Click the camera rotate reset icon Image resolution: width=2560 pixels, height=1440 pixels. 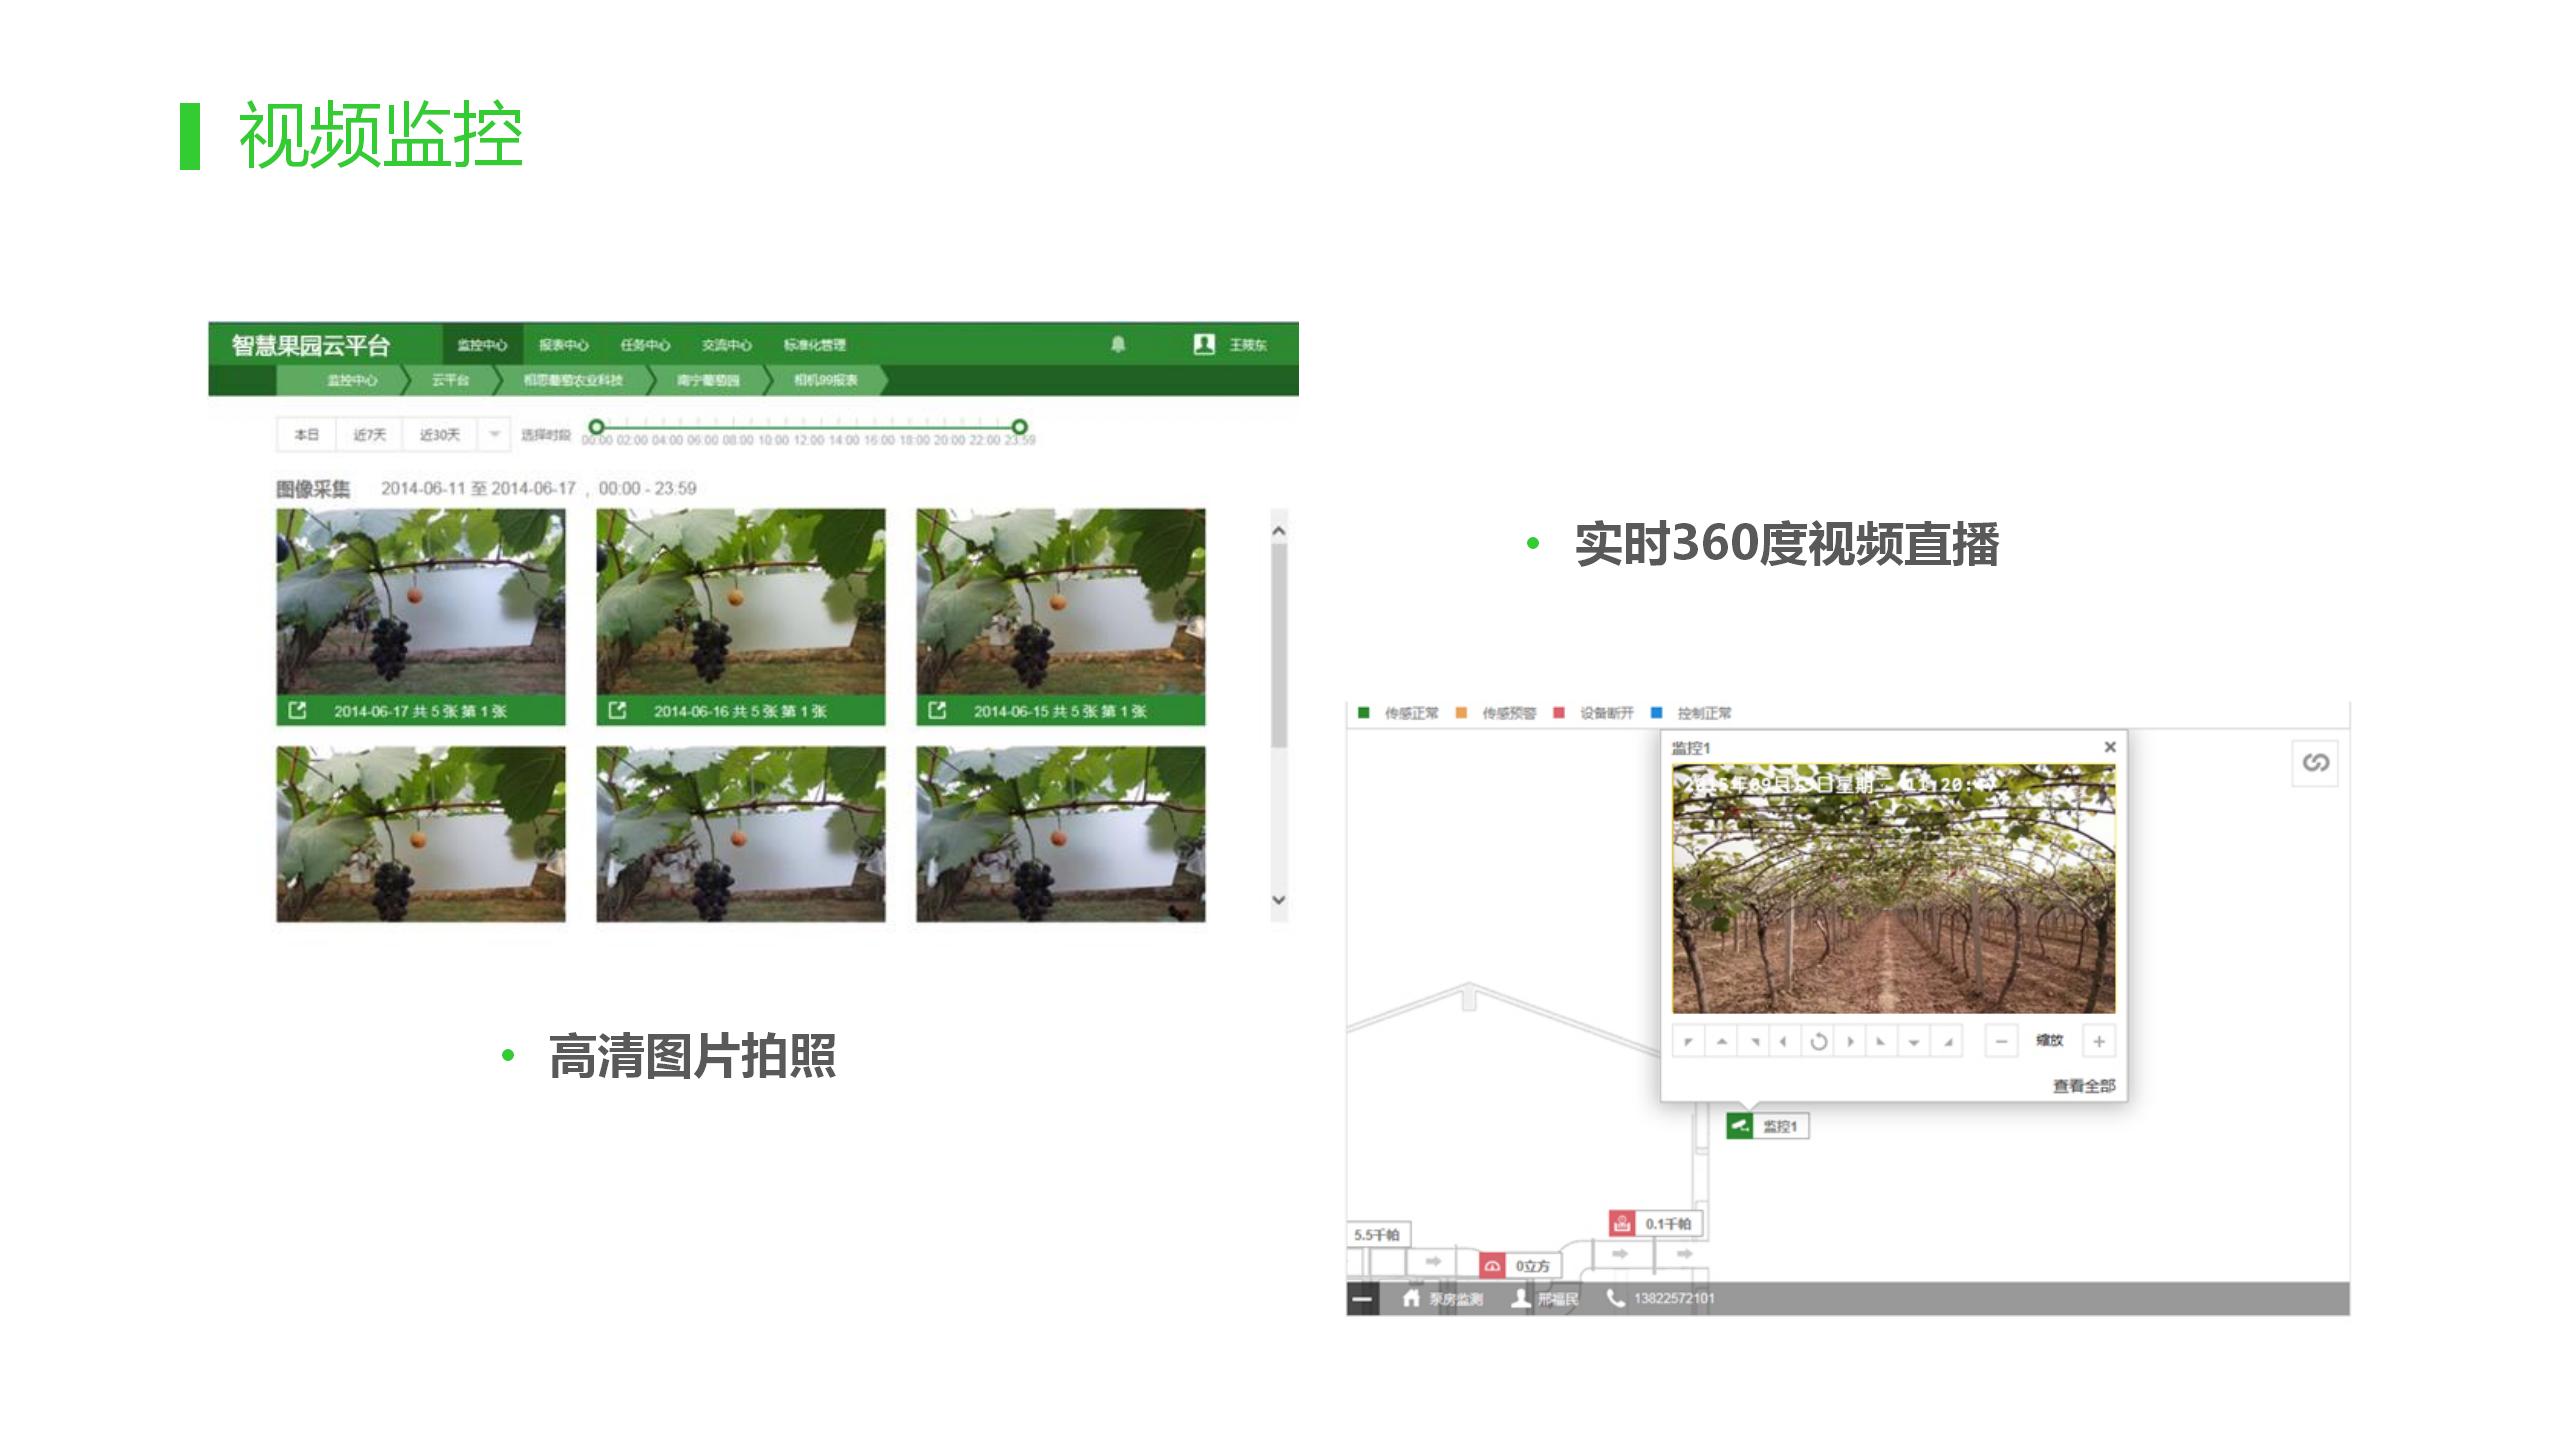pos(1818,1042)
